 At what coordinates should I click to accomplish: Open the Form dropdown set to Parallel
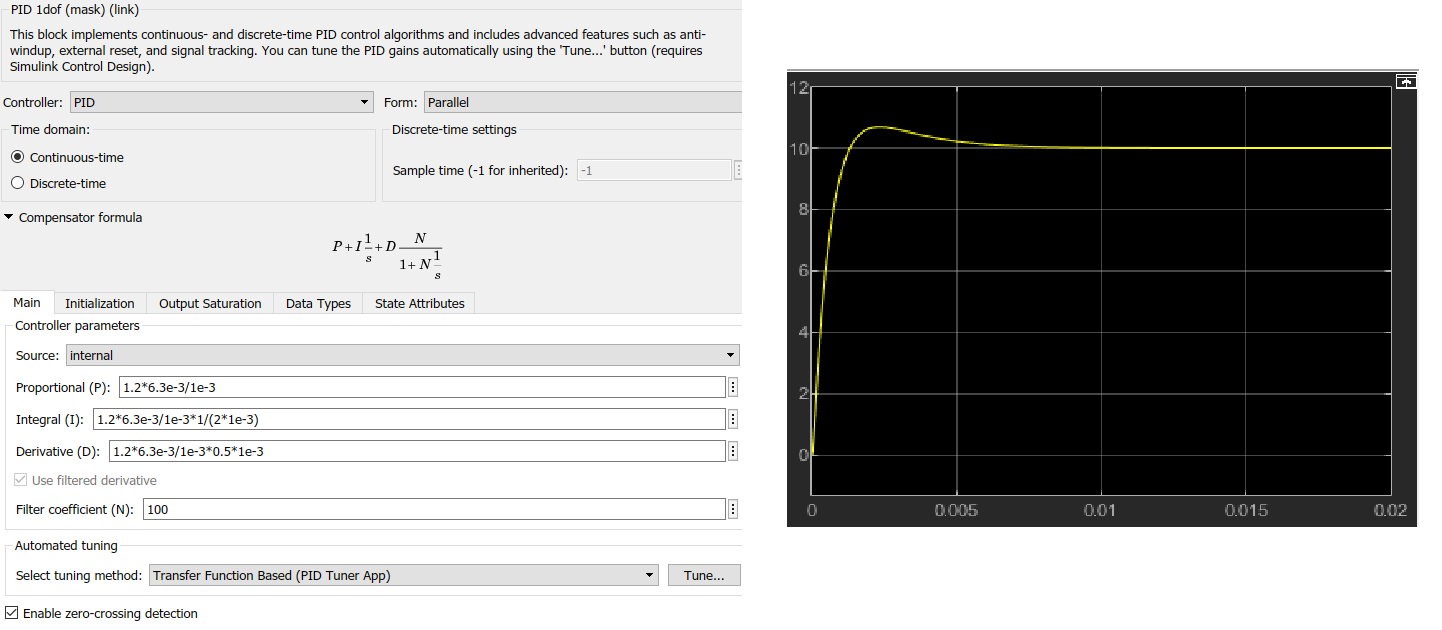(x=582, y=103)
